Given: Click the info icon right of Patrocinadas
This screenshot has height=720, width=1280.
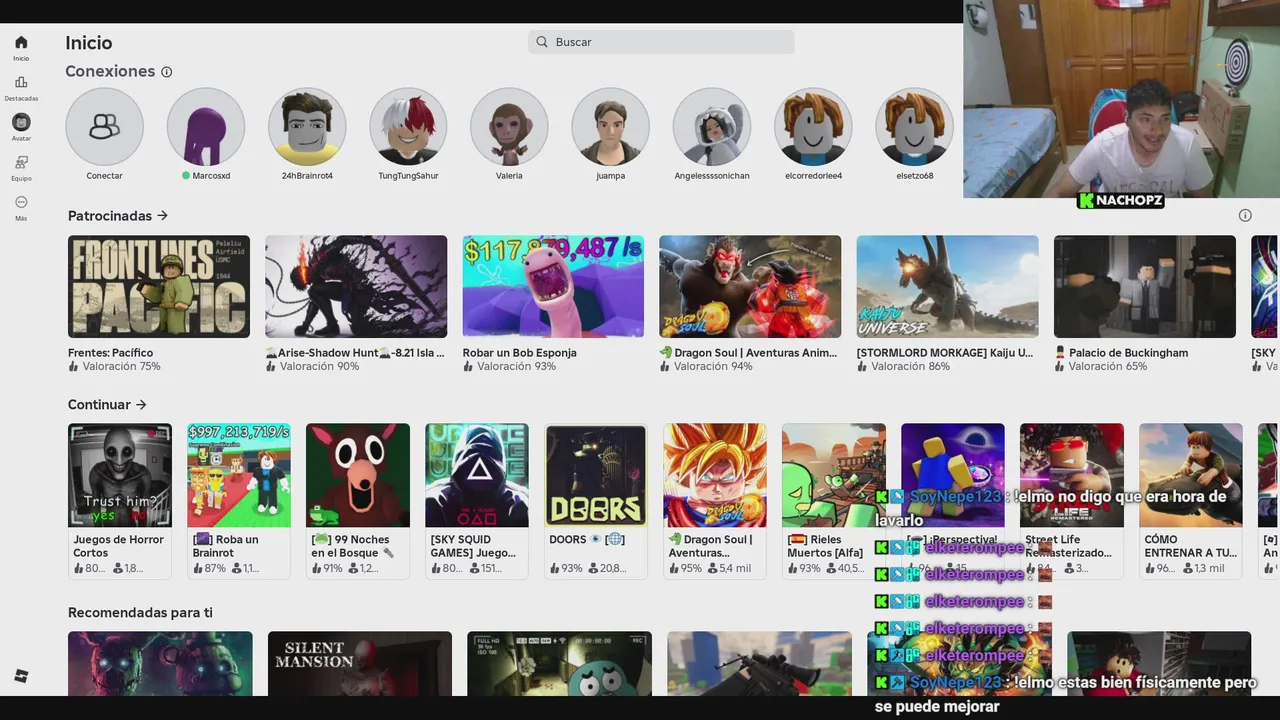Looking at the screenshot, I should [x=1245, y=215].
